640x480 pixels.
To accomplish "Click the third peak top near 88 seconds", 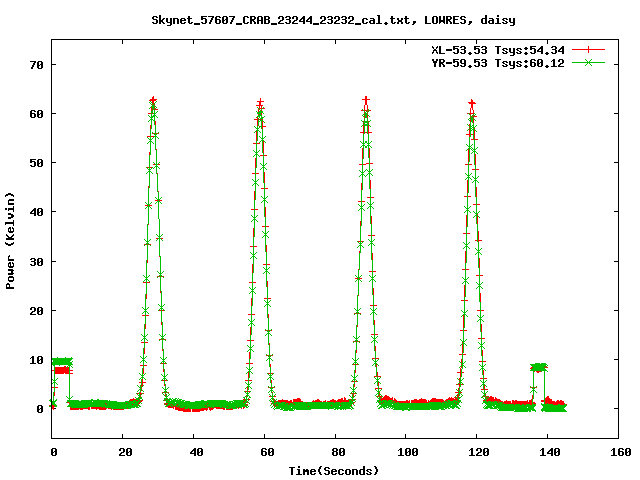I will tap(366, 102).
